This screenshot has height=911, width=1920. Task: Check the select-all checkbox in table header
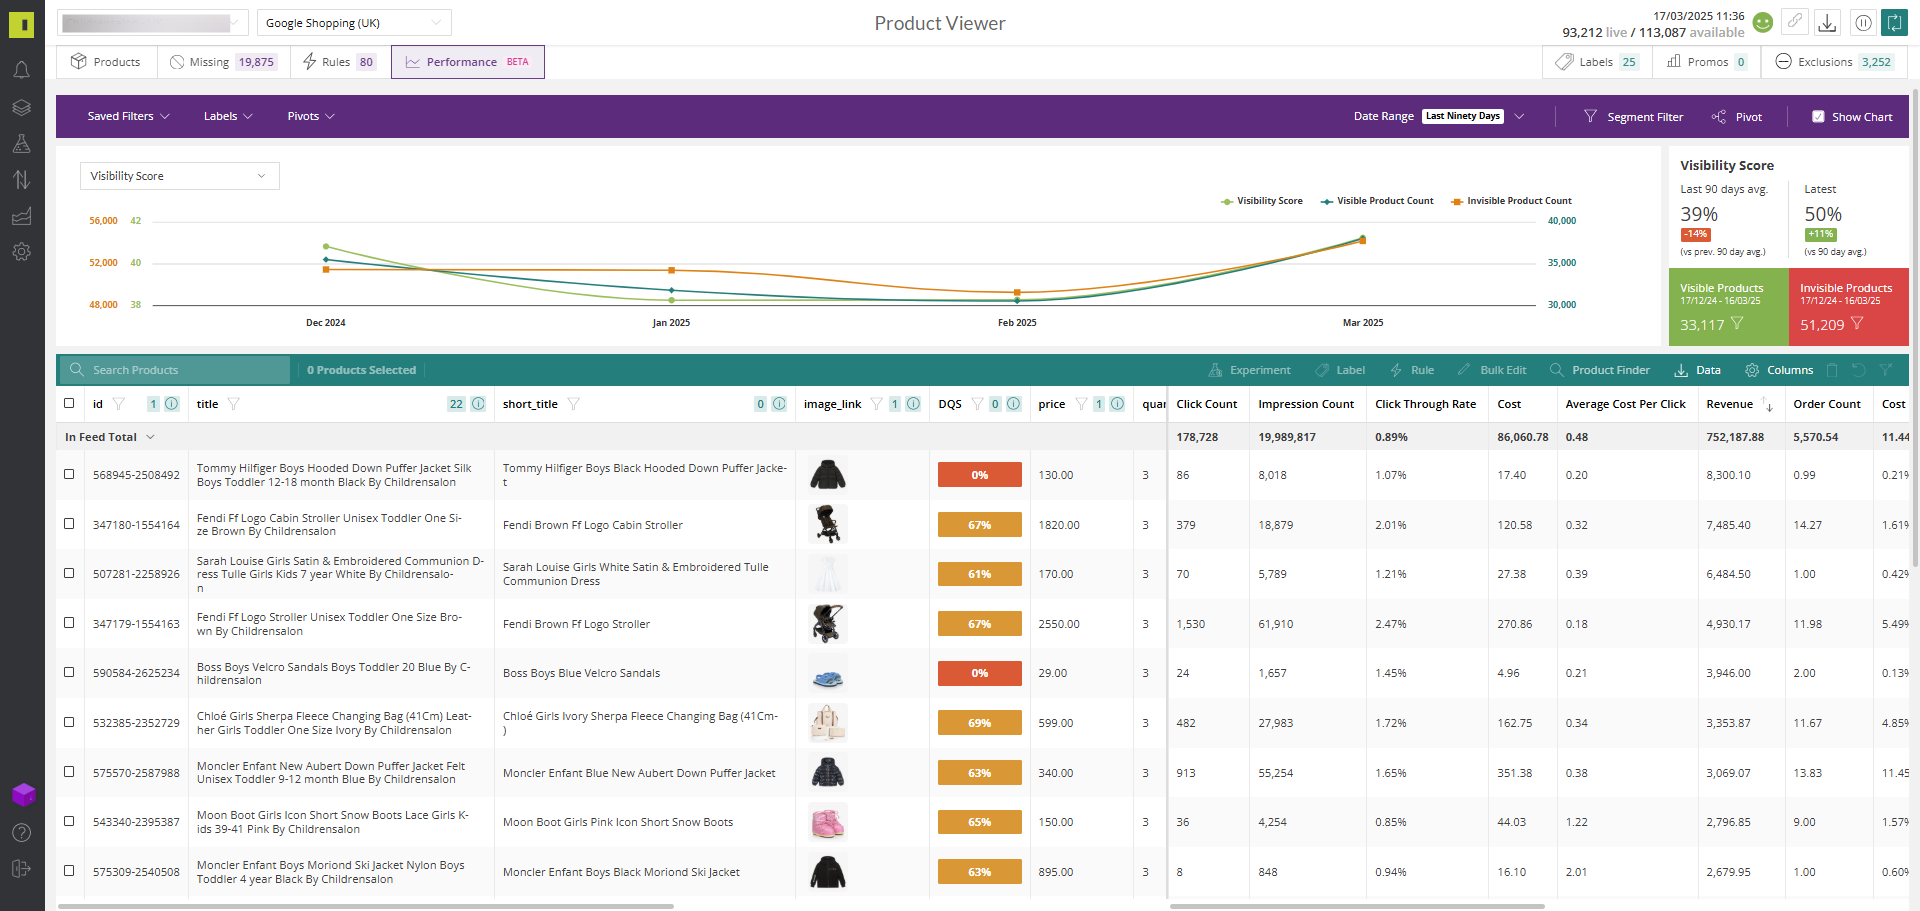click(69, 404)
